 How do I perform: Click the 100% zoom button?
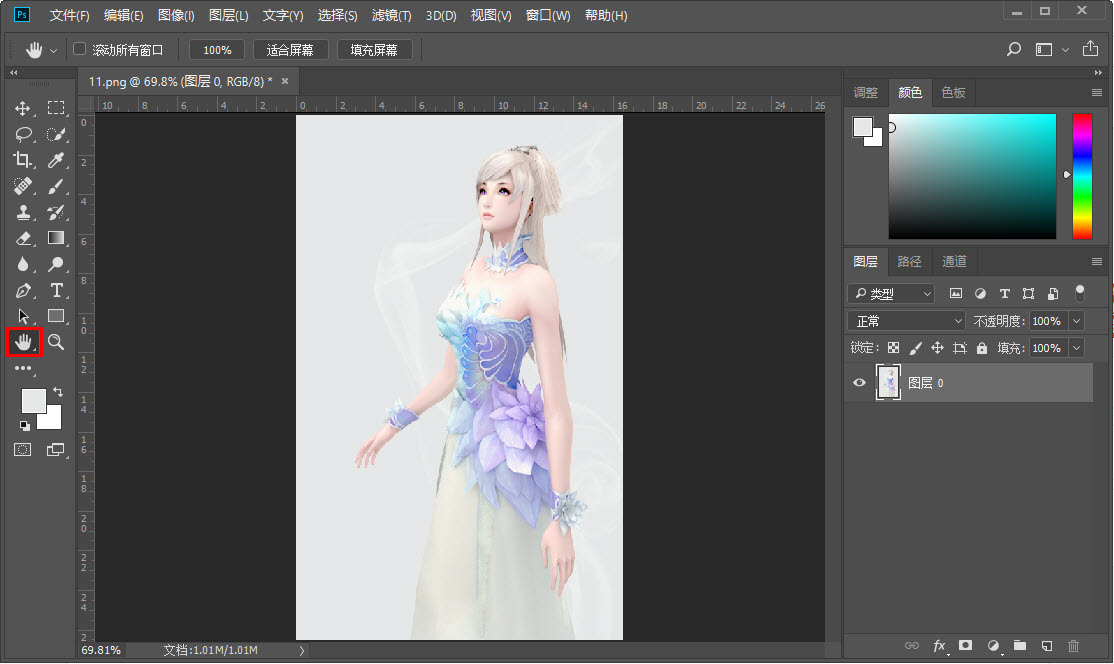click(217, 50)
